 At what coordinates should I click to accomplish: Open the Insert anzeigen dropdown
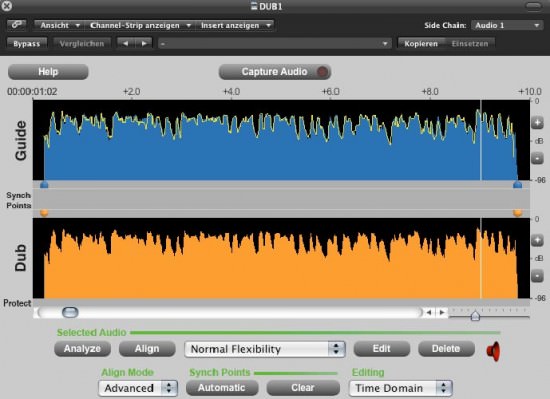(x=235, y=25)
